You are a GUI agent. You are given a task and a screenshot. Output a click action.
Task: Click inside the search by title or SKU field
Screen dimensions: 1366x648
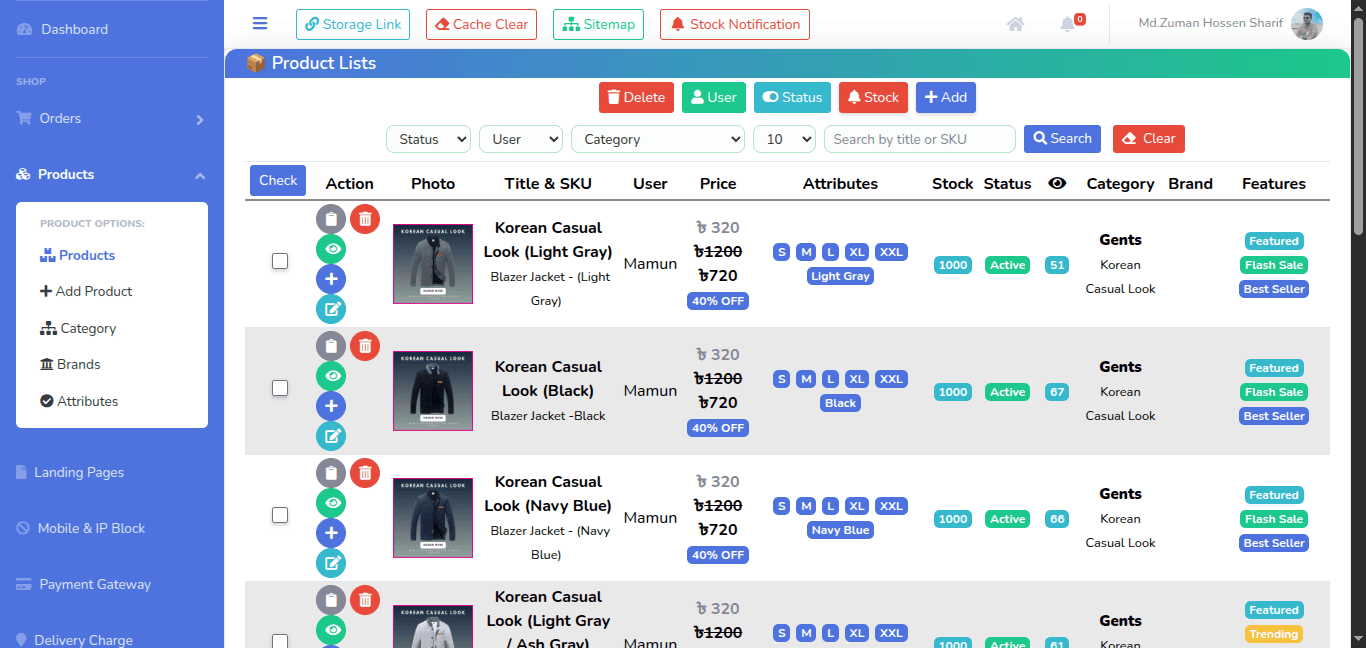click(919, 139)
